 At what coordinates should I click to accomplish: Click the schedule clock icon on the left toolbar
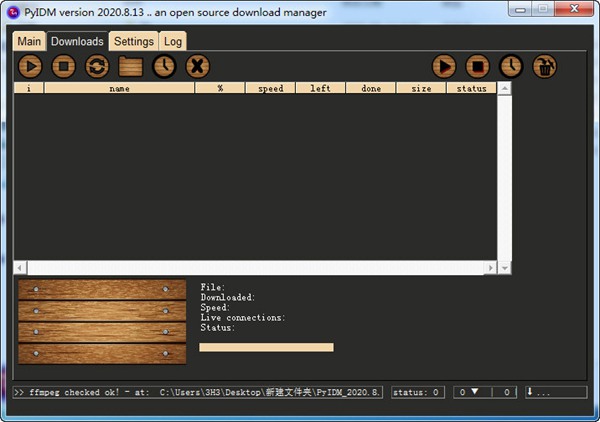coord(164,67)
